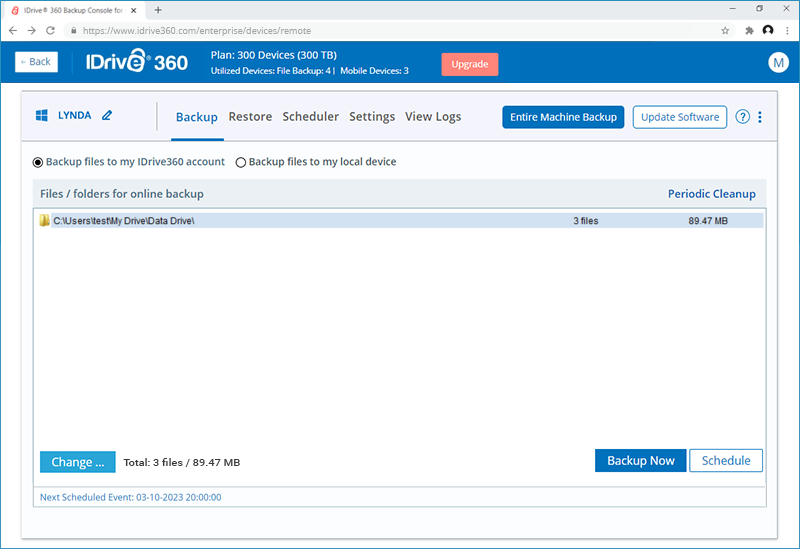Click Update Software

pos(680,117)
